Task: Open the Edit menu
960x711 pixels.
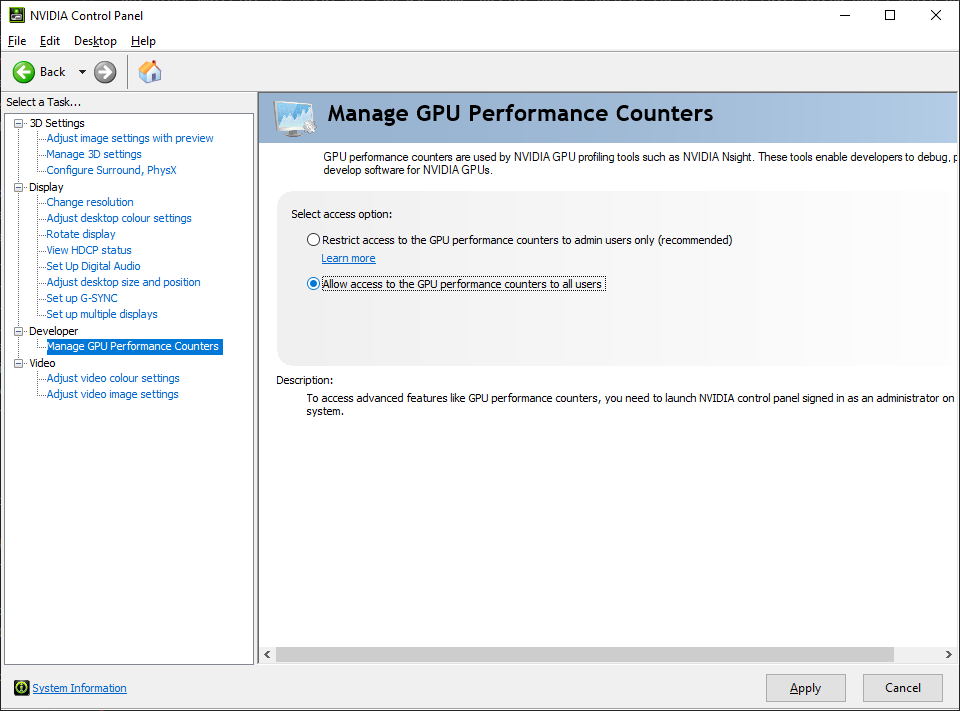Action: 50,41
